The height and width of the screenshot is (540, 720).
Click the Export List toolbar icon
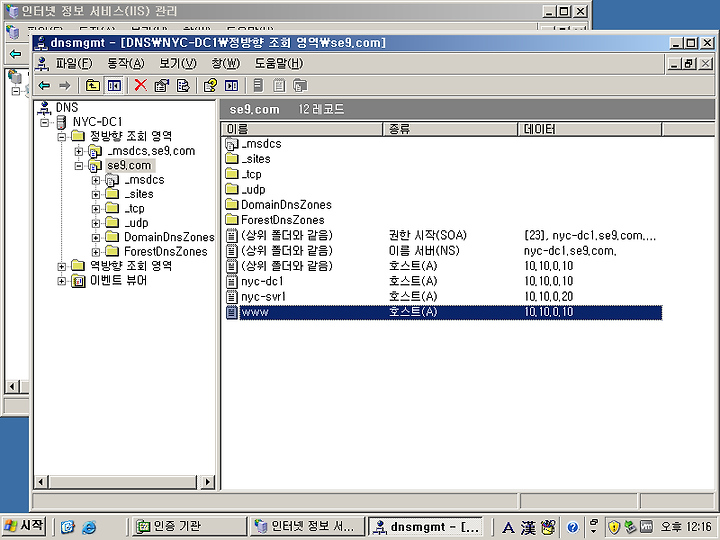[x=183, y=85]
